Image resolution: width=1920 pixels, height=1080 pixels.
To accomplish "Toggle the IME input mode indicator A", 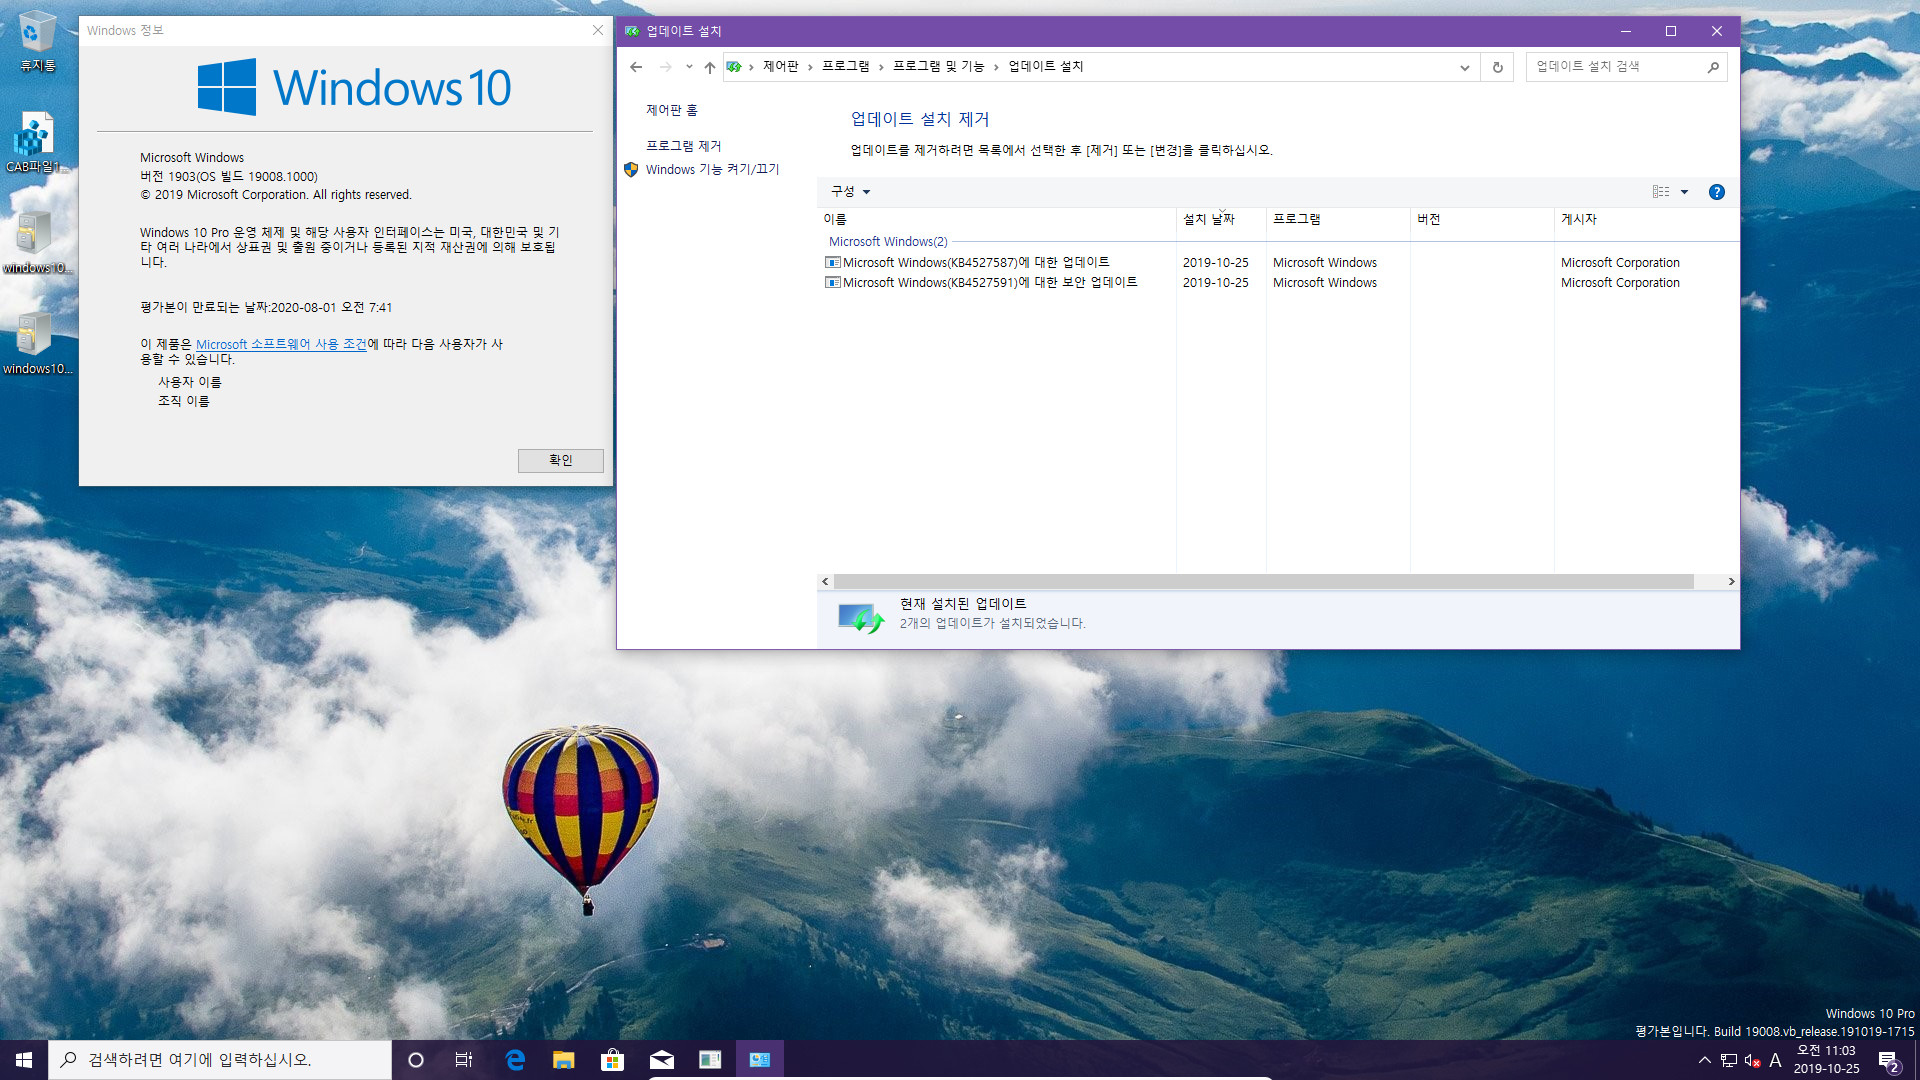I will click(1776, 1060).
